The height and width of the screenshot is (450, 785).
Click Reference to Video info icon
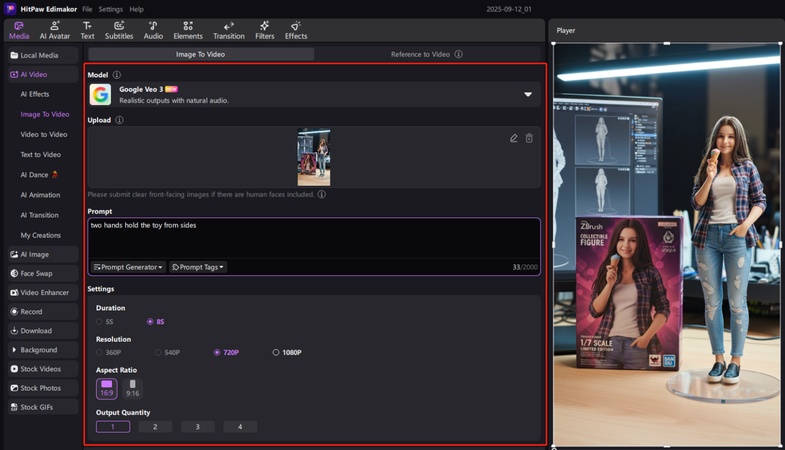point(459,54)
